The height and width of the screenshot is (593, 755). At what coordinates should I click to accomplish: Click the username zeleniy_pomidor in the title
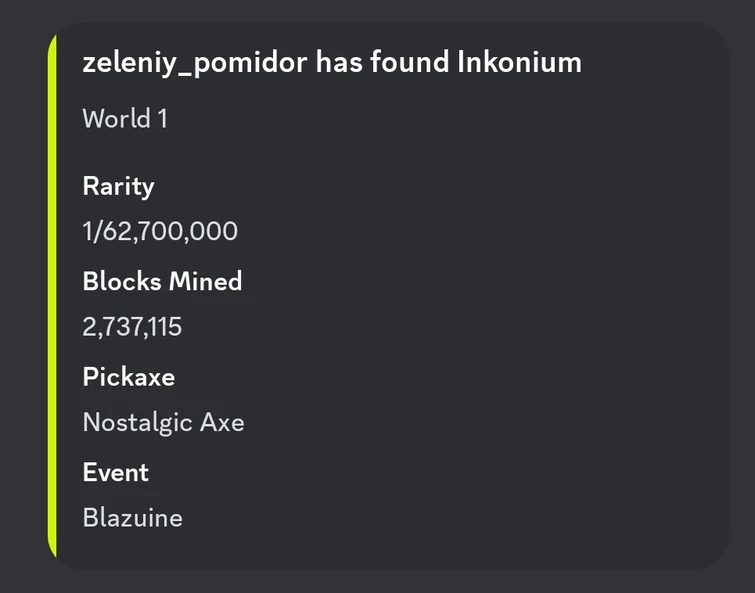tap(195, 63)
